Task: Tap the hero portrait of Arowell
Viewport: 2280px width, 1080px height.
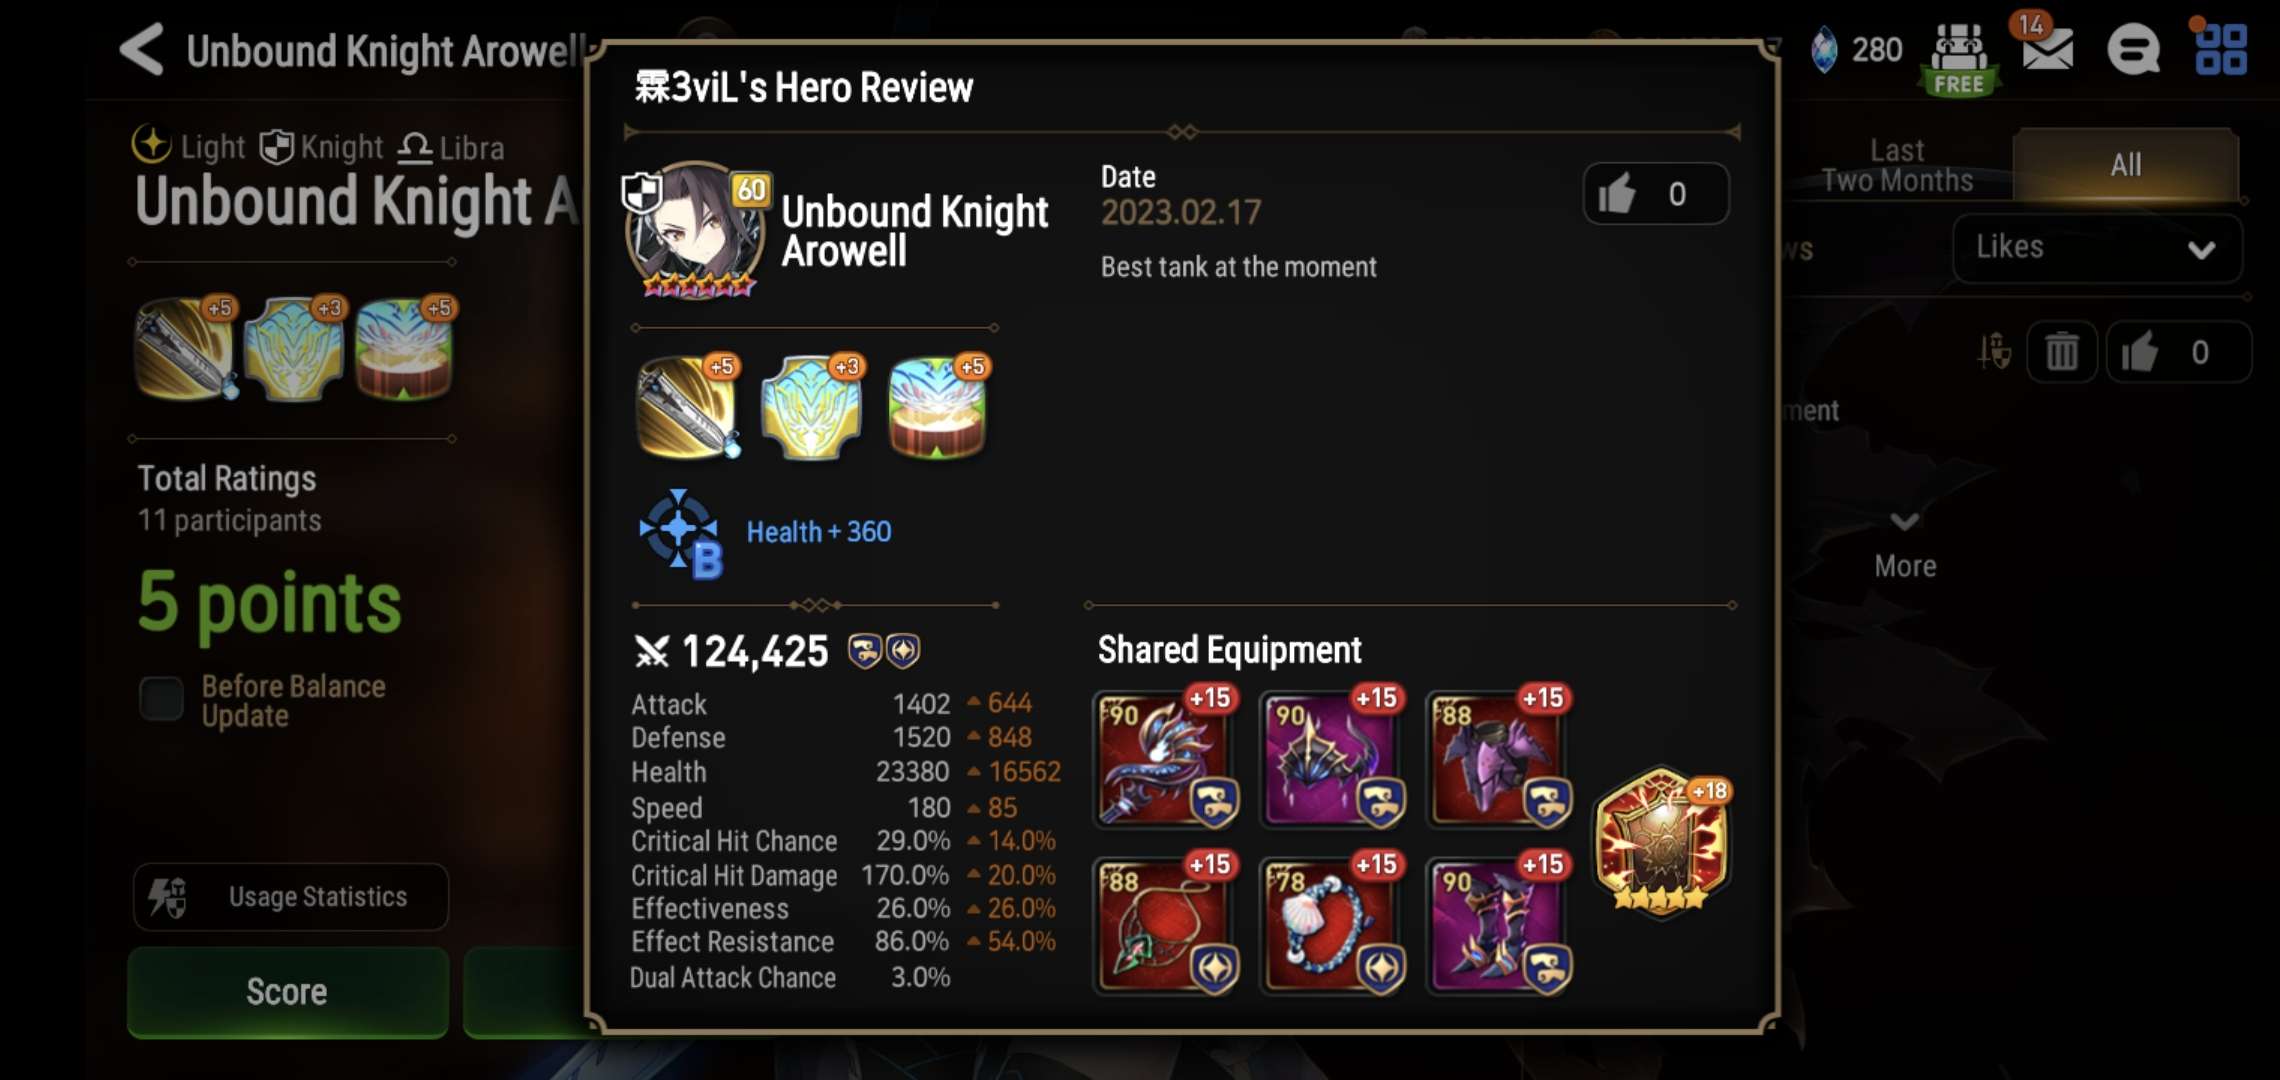Action: pyautogui.click(x=693, y=232)
